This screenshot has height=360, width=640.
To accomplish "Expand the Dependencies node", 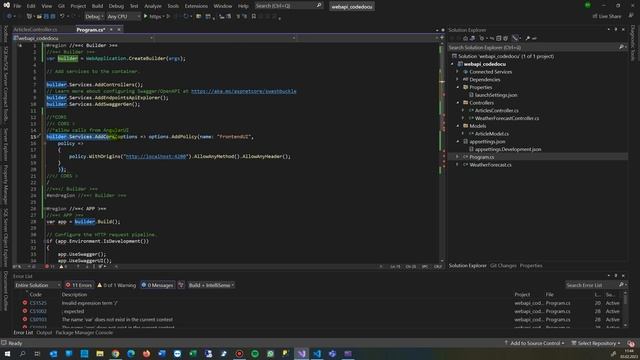I will (458, 80).
